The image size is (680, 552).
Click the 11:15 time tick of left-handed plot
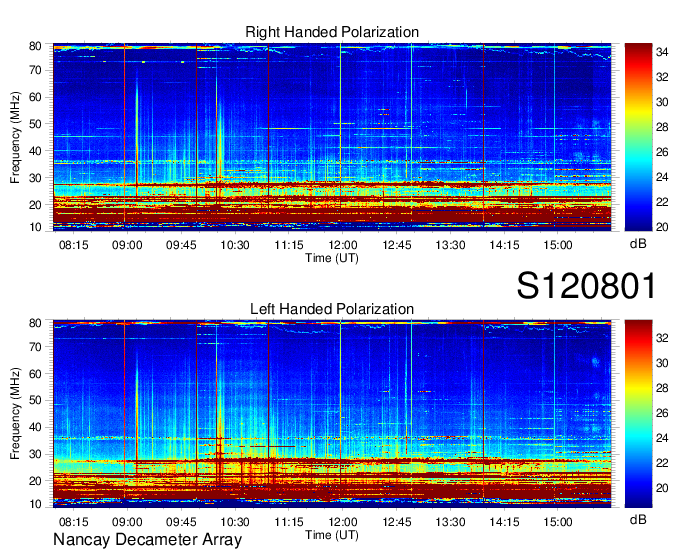pos(289,522)
